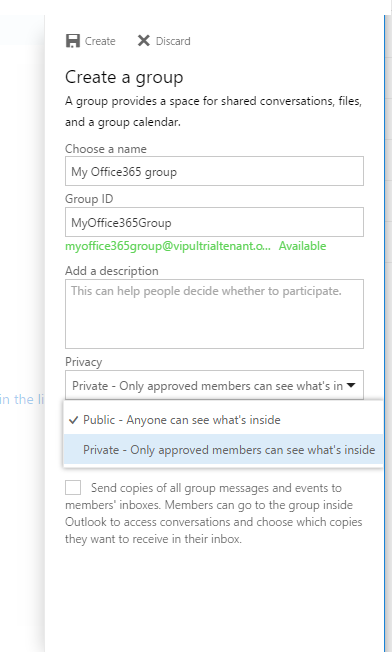
Task: Click inside the Group ID text box
Action: point(214,222)
